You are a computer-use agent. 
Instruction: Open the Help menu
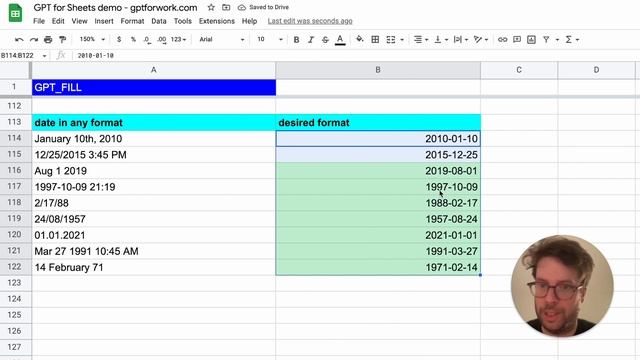pyautogui.click(x=249, y=21)
